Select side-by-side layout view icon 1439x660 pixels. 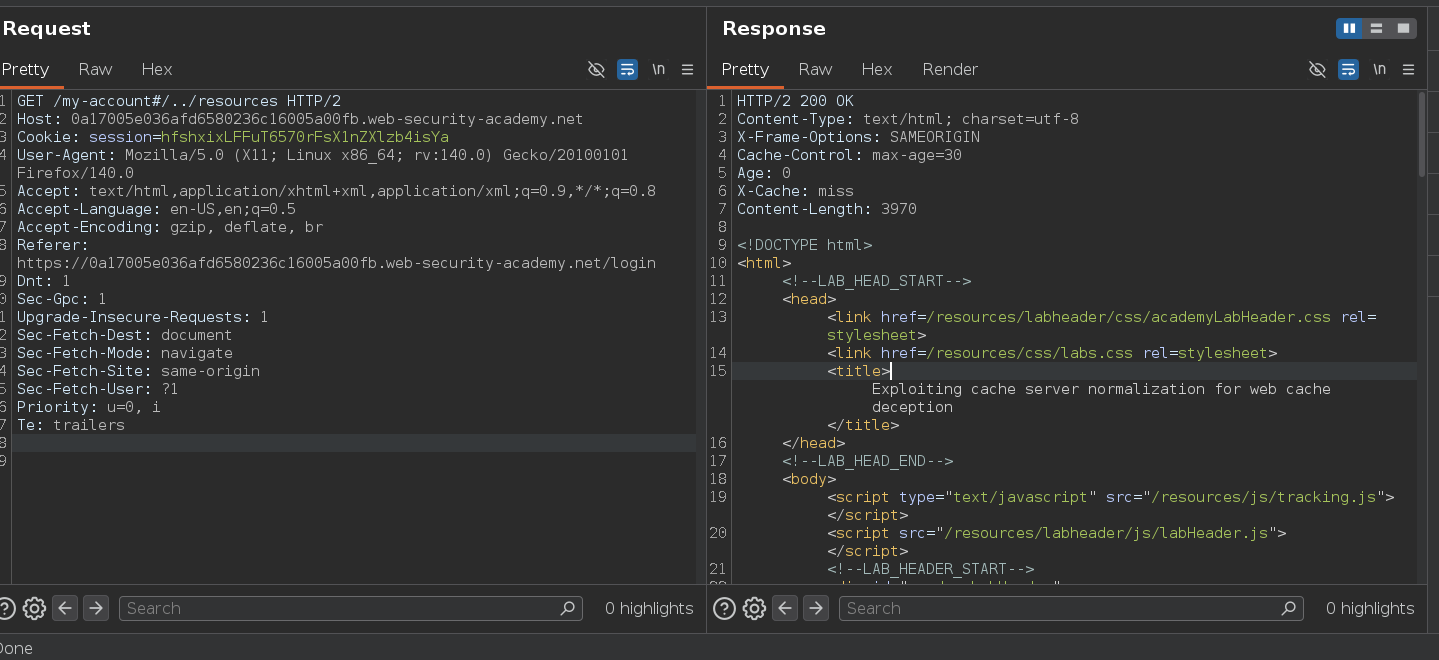[1350, 28]
